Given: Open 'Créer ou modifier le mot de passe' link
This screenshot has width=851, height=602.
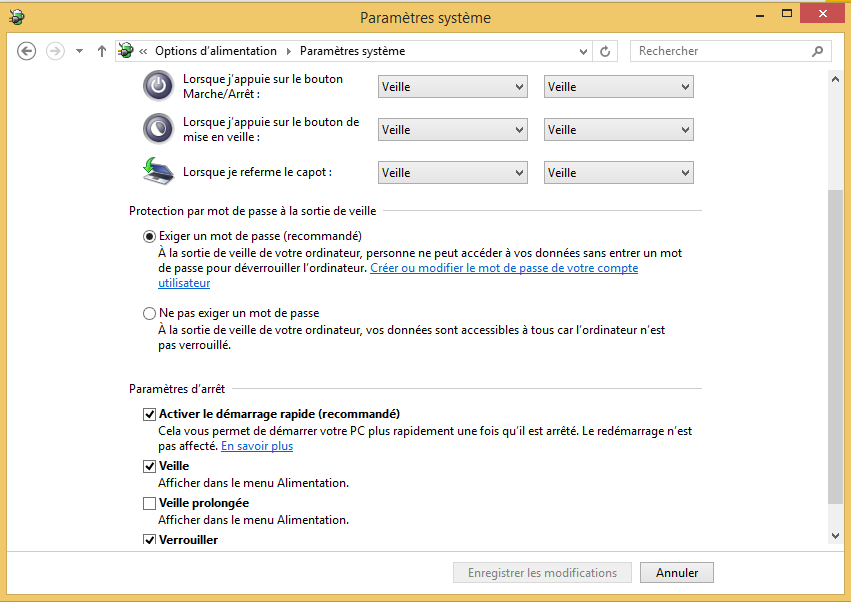Looking at the screenshot, I should [x=503, y=268].
